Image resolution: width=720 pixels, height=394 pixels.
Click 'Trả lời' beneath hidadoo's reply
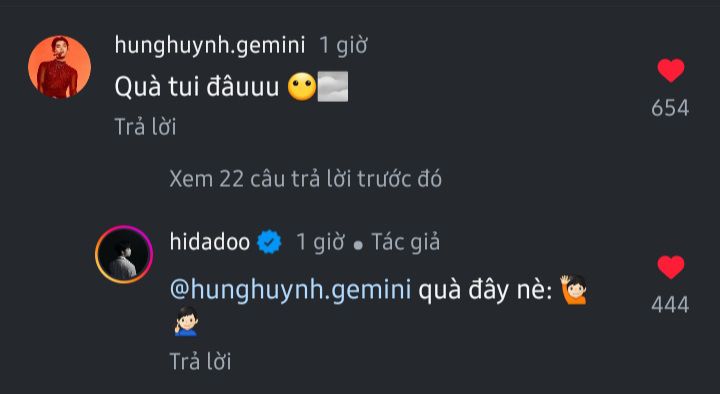pyautogui.click(x=200, y=361)
